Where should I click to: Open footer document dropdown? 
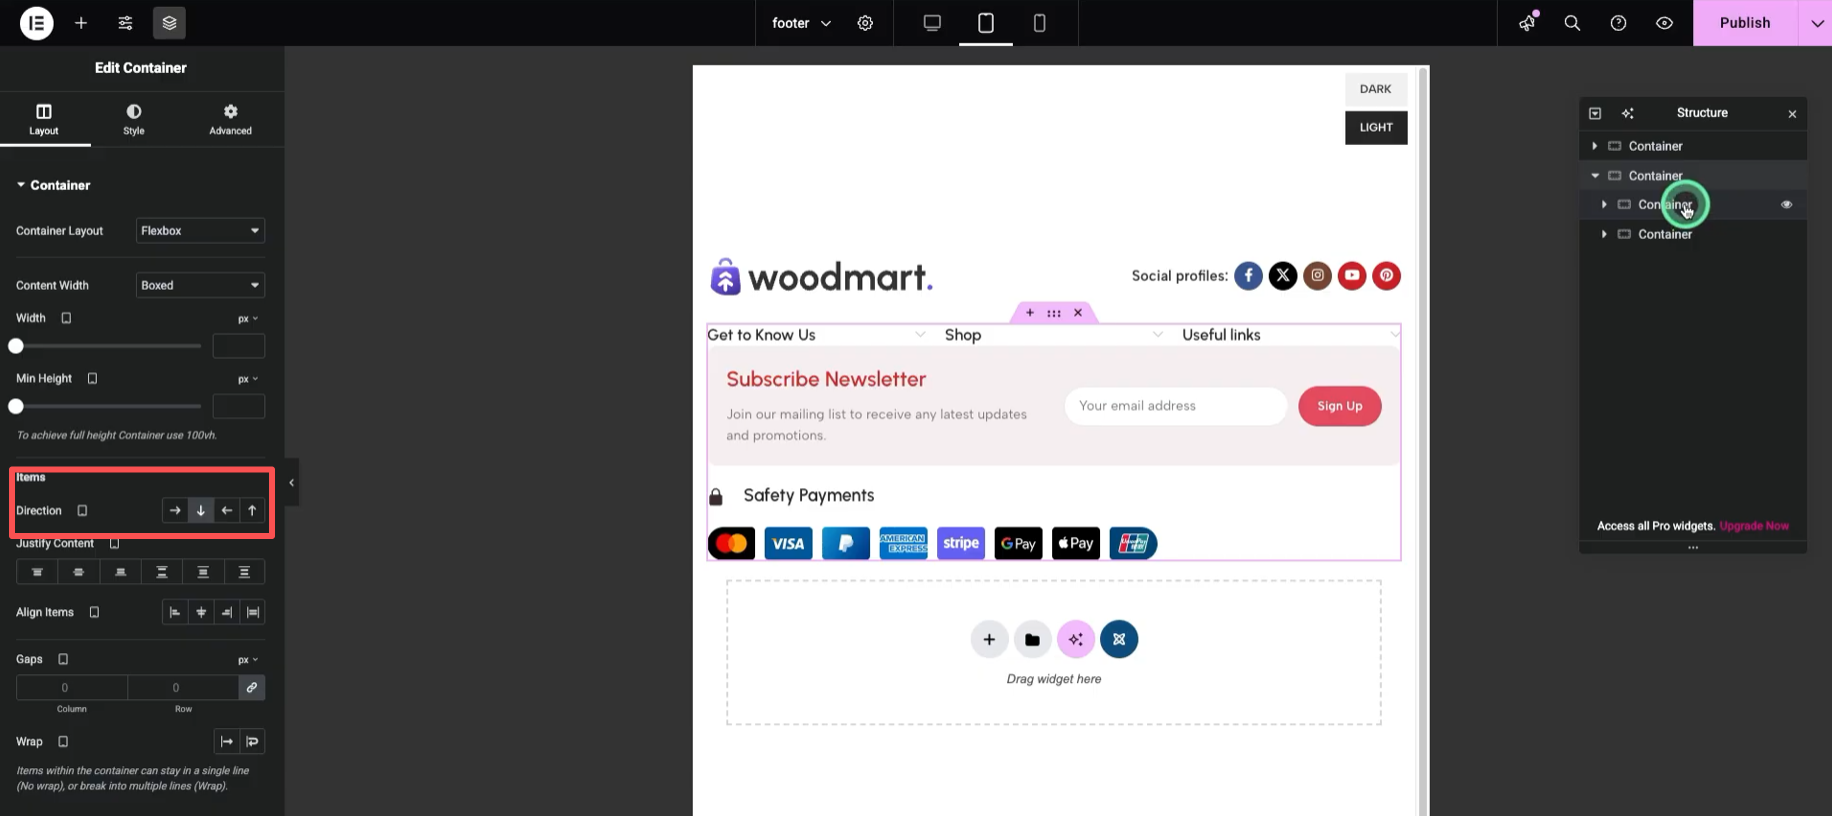coord(801,23)
